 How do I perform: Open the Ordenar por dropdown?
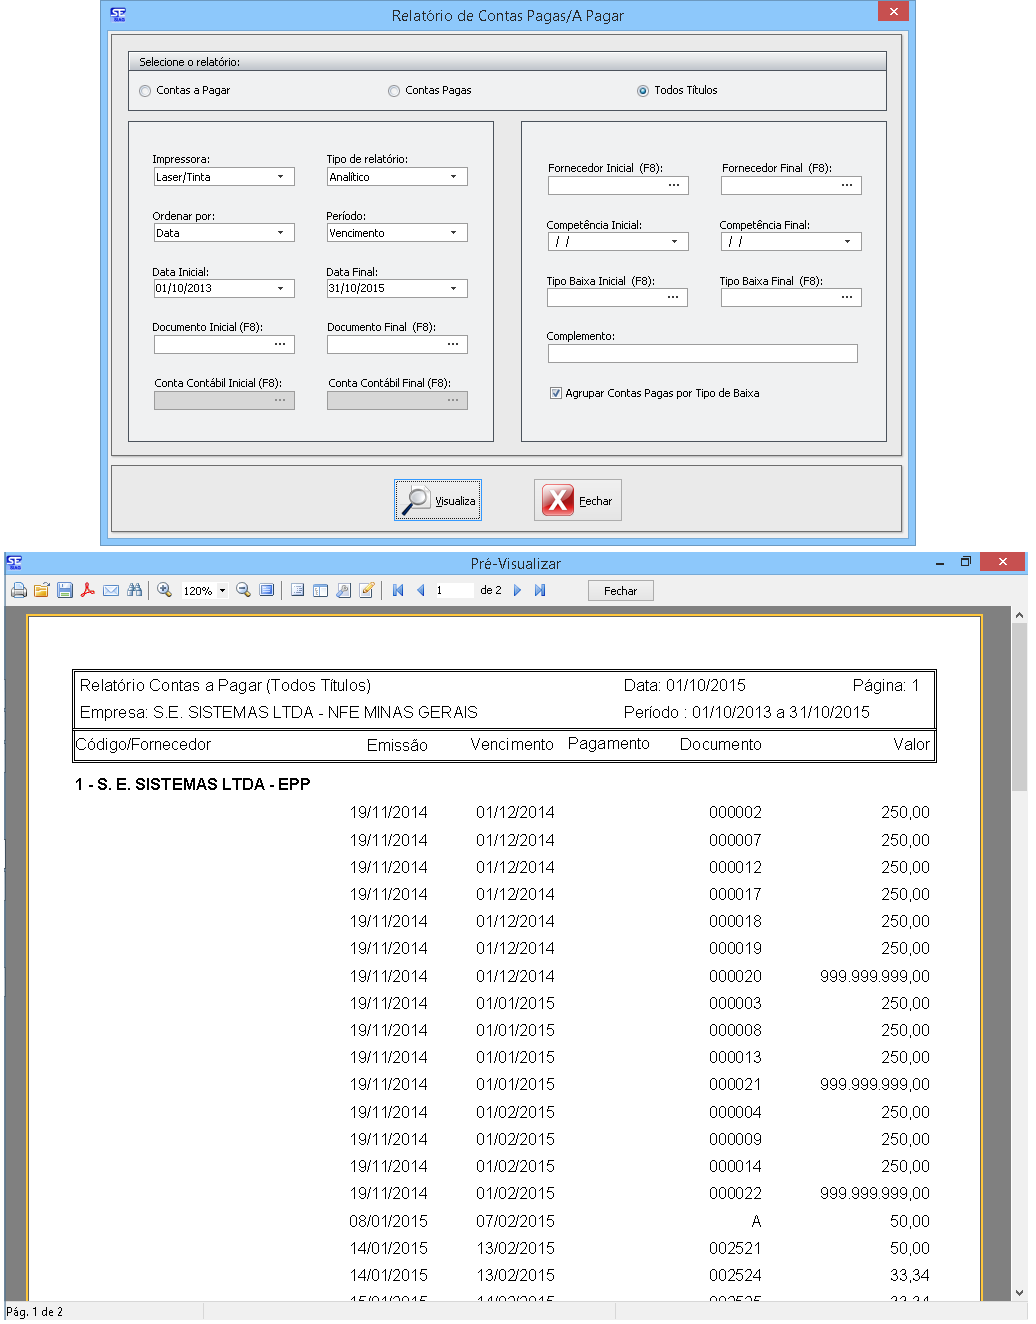[x=280, y=233]
